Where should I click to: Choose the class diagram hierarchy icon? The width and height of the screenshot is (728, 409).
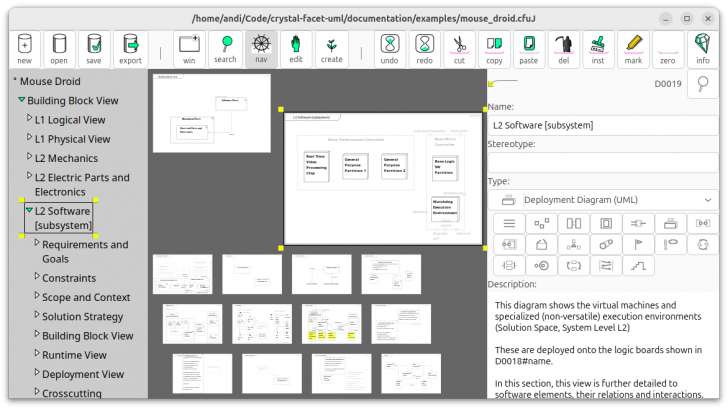(x=574, y=244)
